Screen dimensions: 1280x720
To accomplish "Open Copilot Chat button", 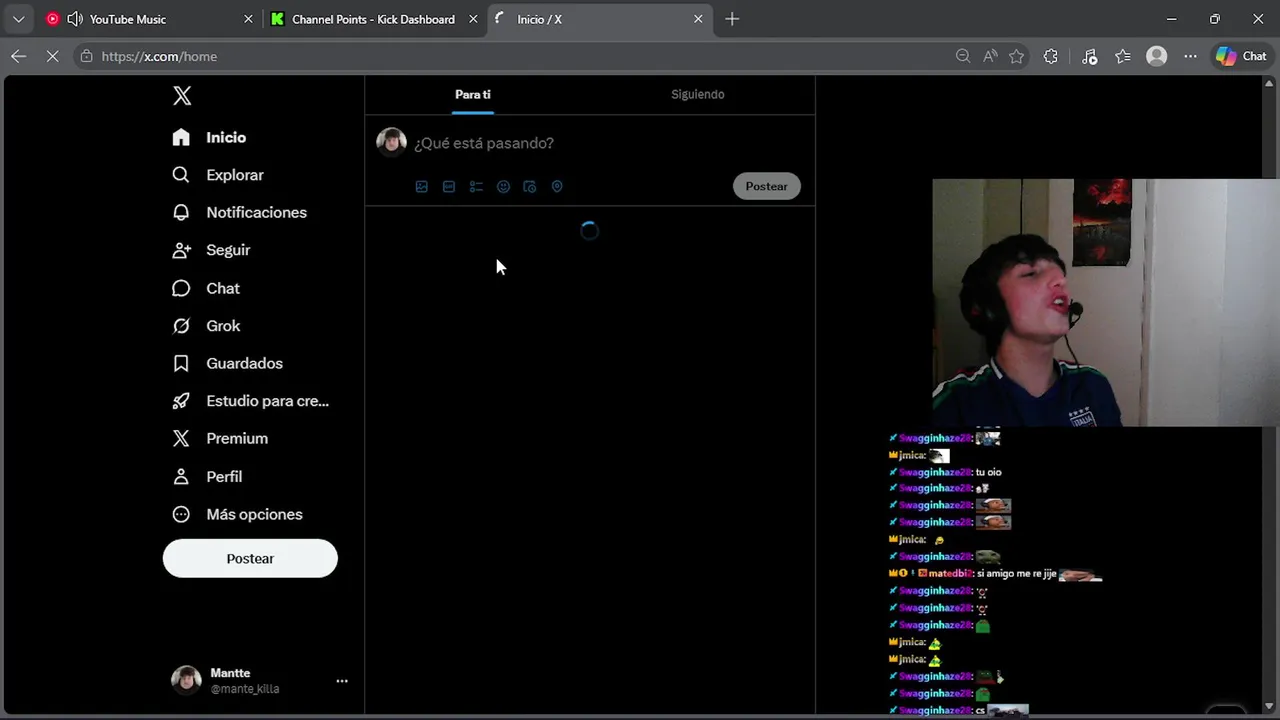I will [1241, 56].
